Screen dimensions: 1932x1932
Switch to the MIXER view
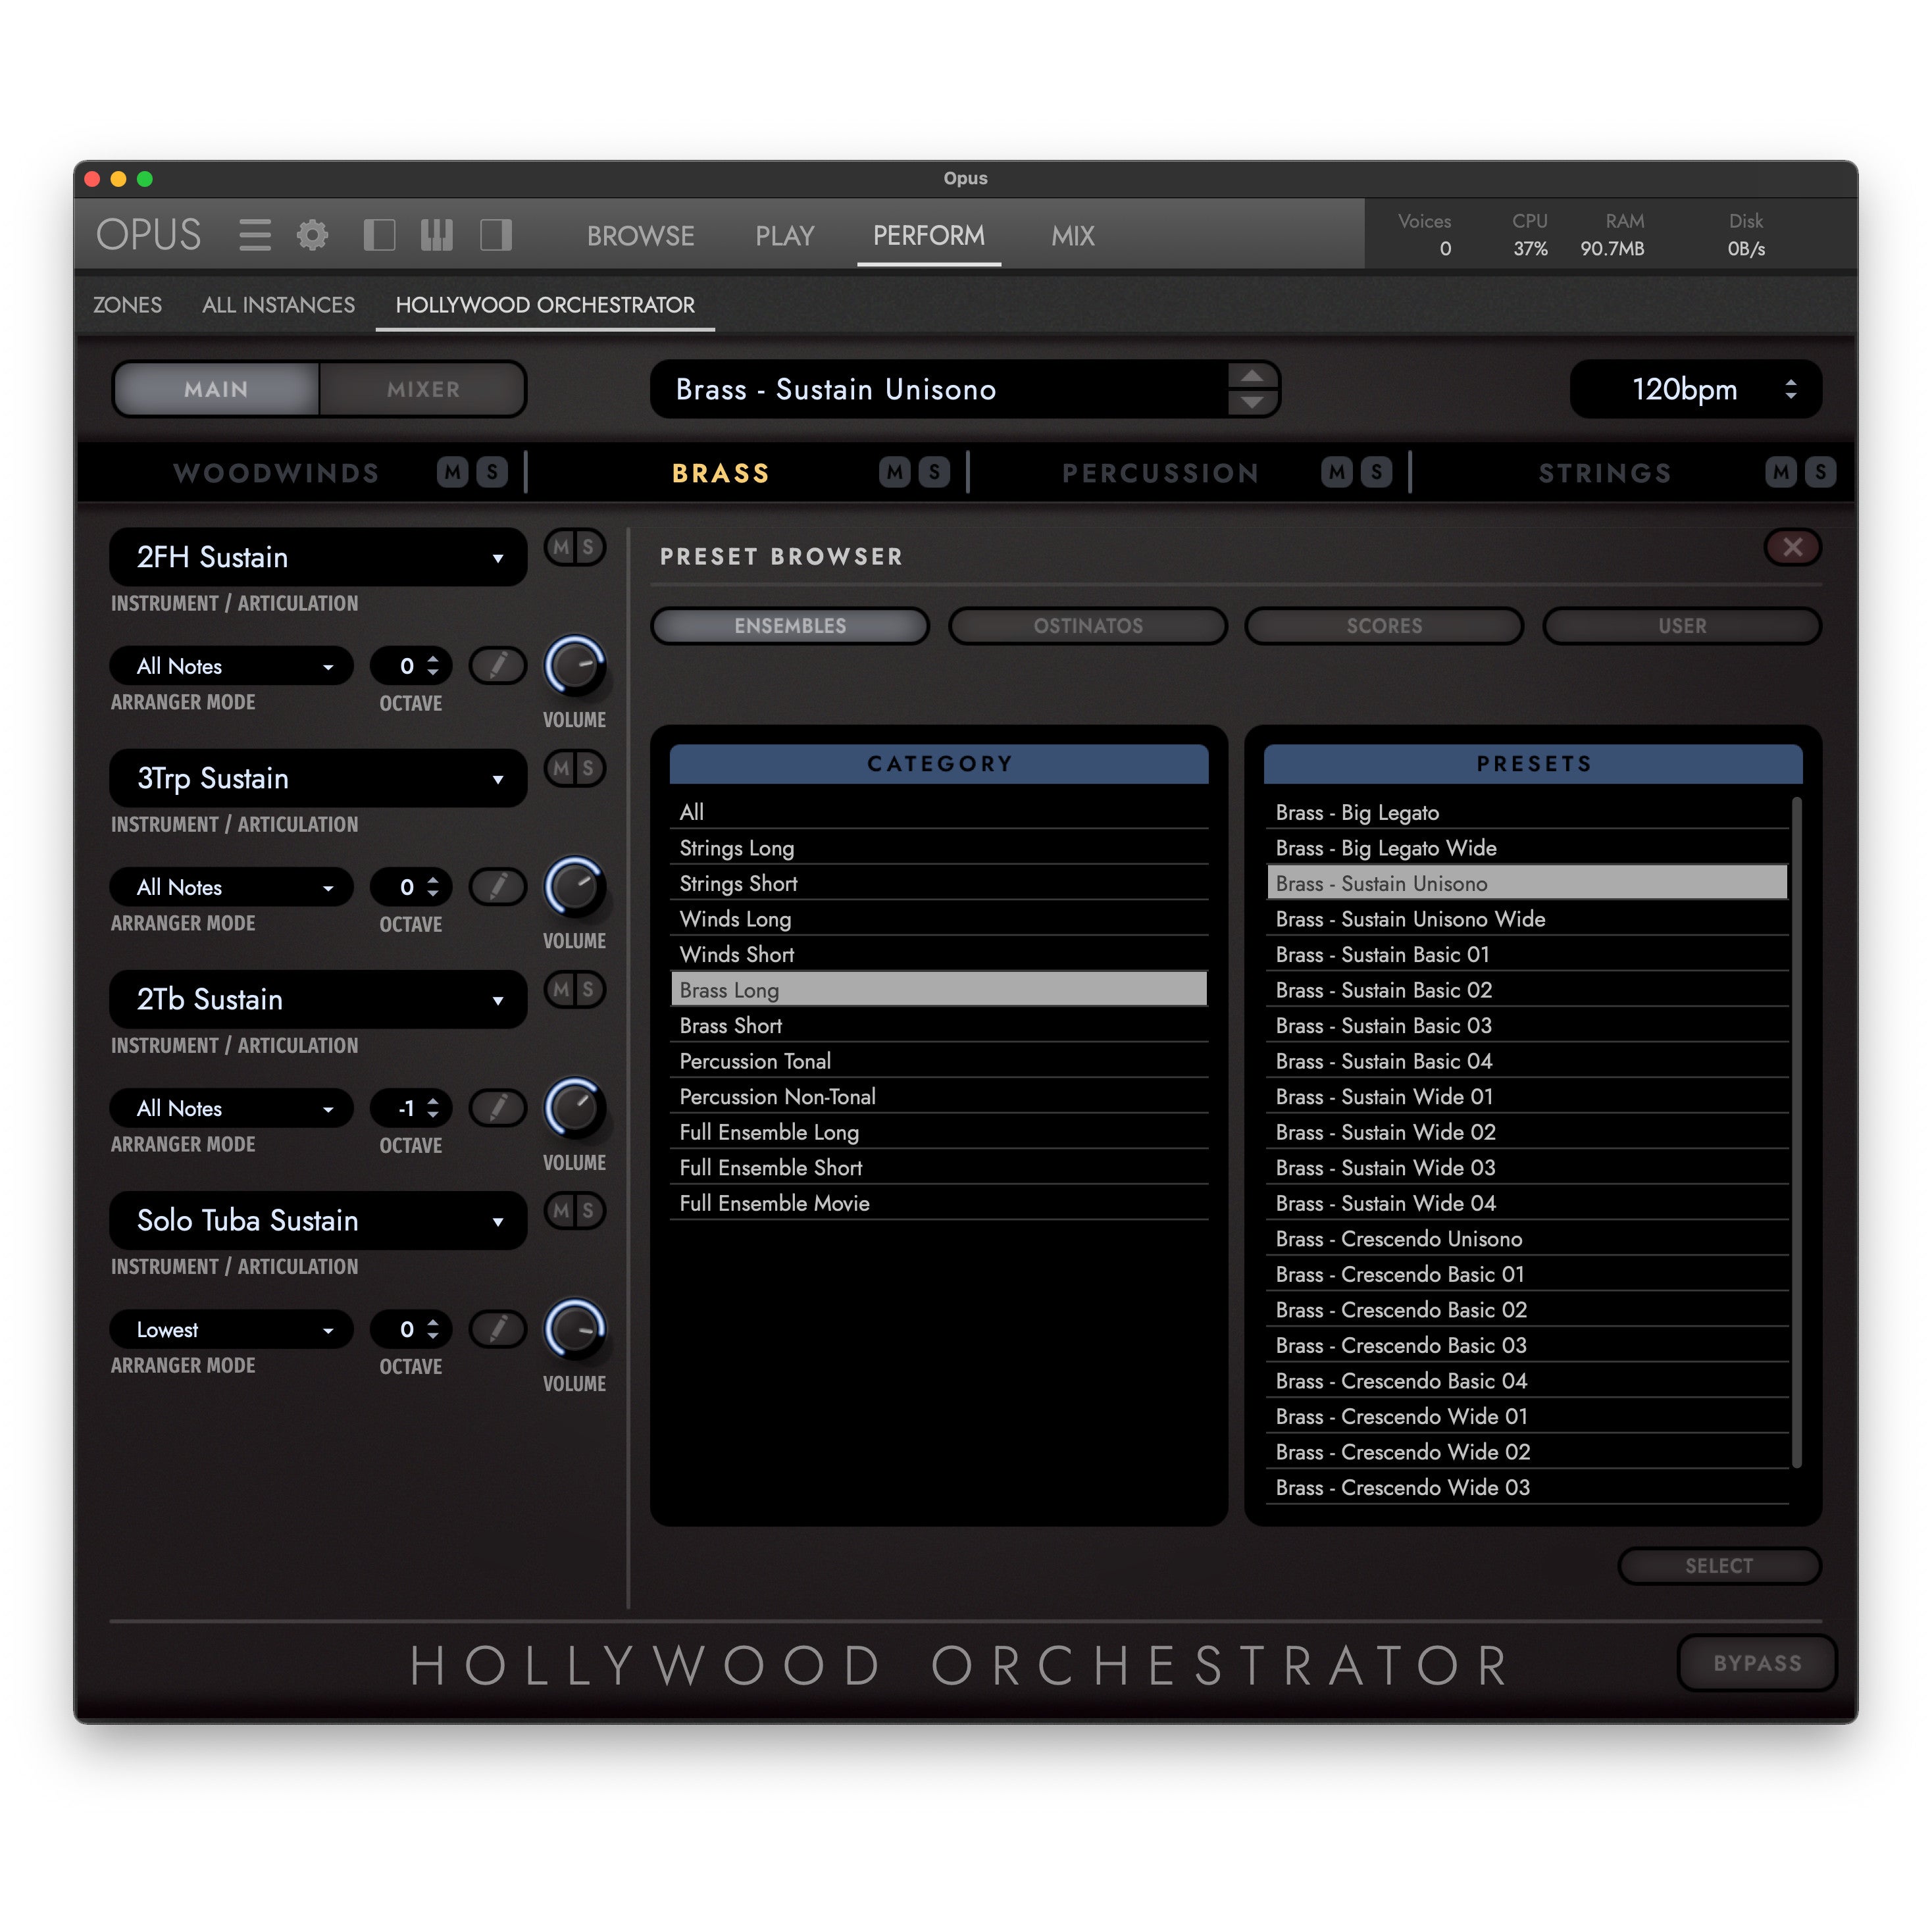[423, 389]
